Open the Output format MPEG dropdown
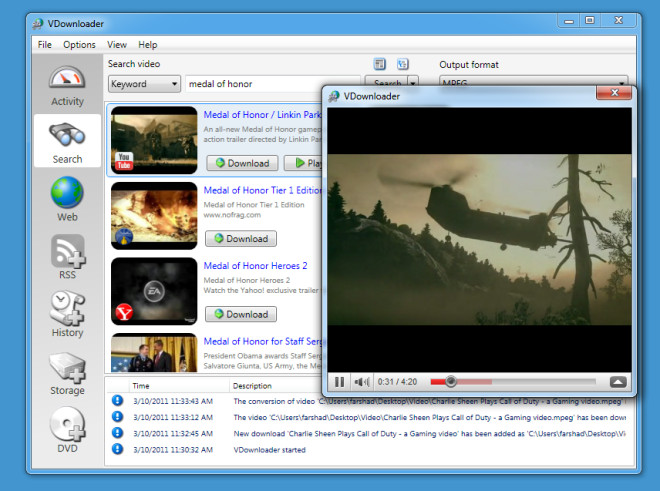The image size is (660, 491). point(533,81)
